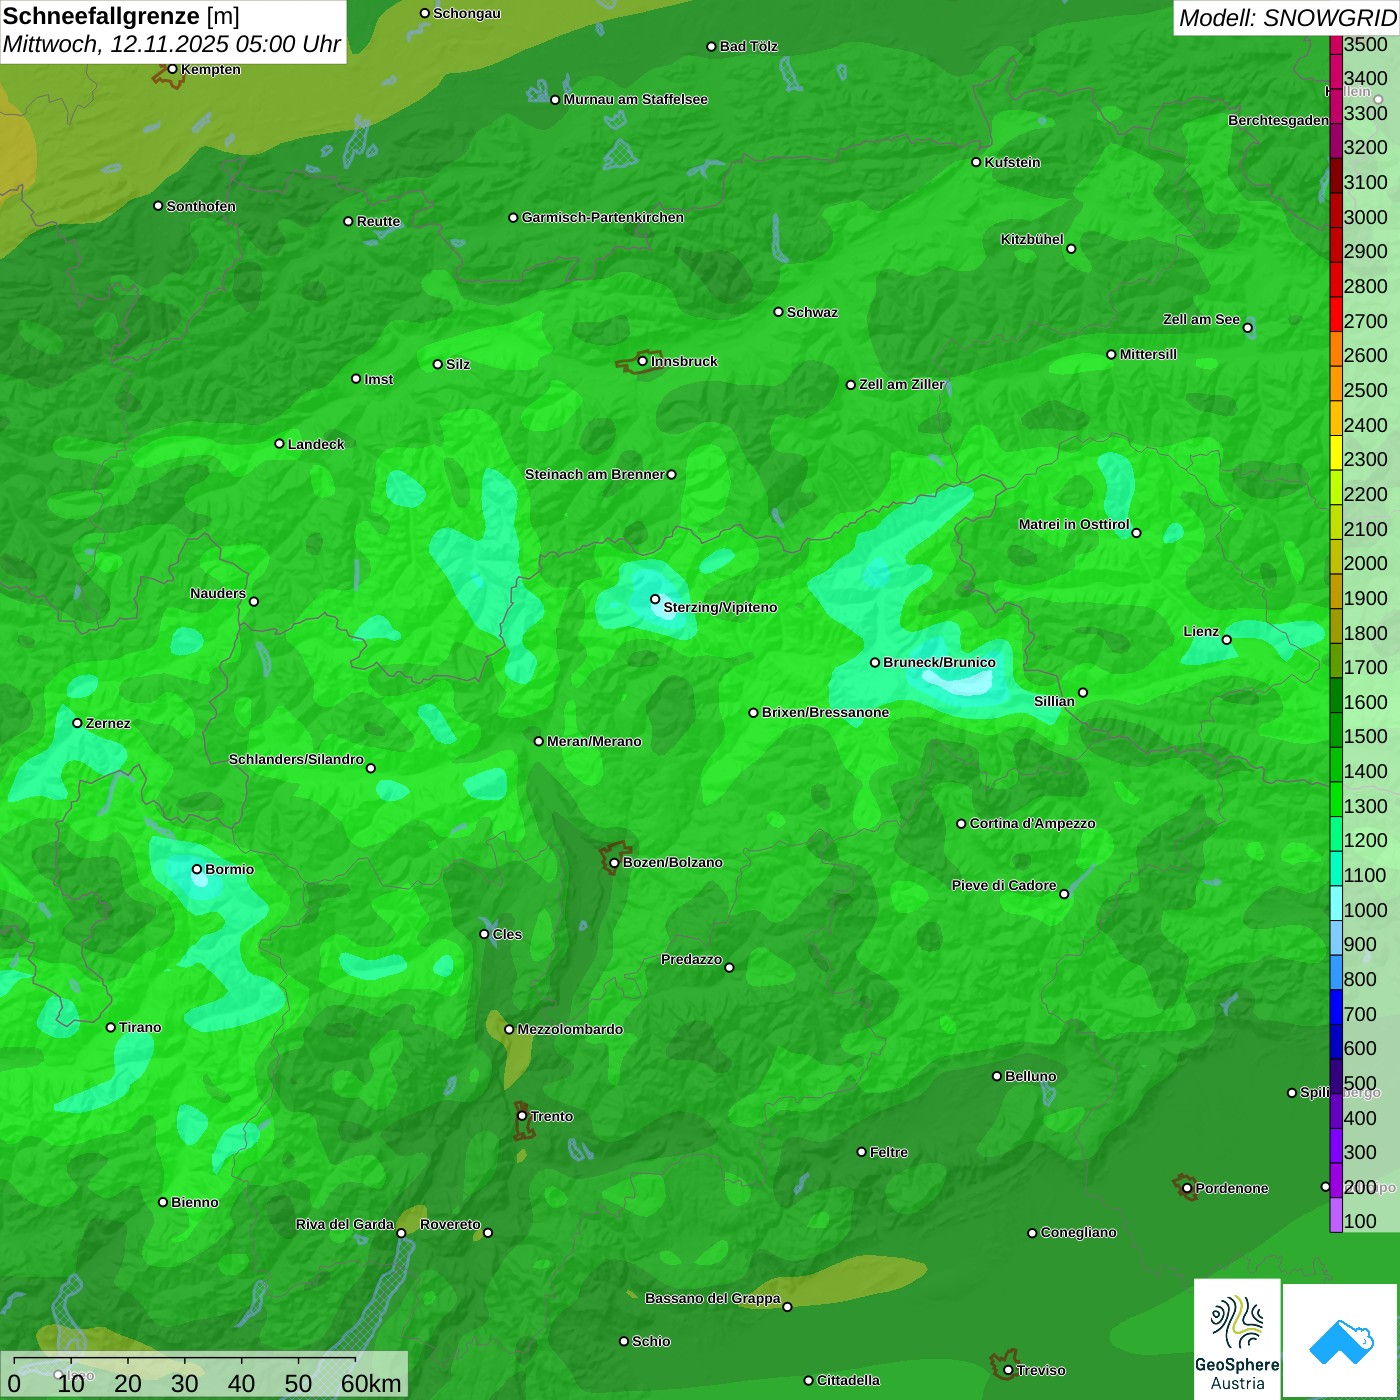This screenshot has width=1400, height=1400.
Task: Click the Schwaz marker dot
Action: [778, 311]
